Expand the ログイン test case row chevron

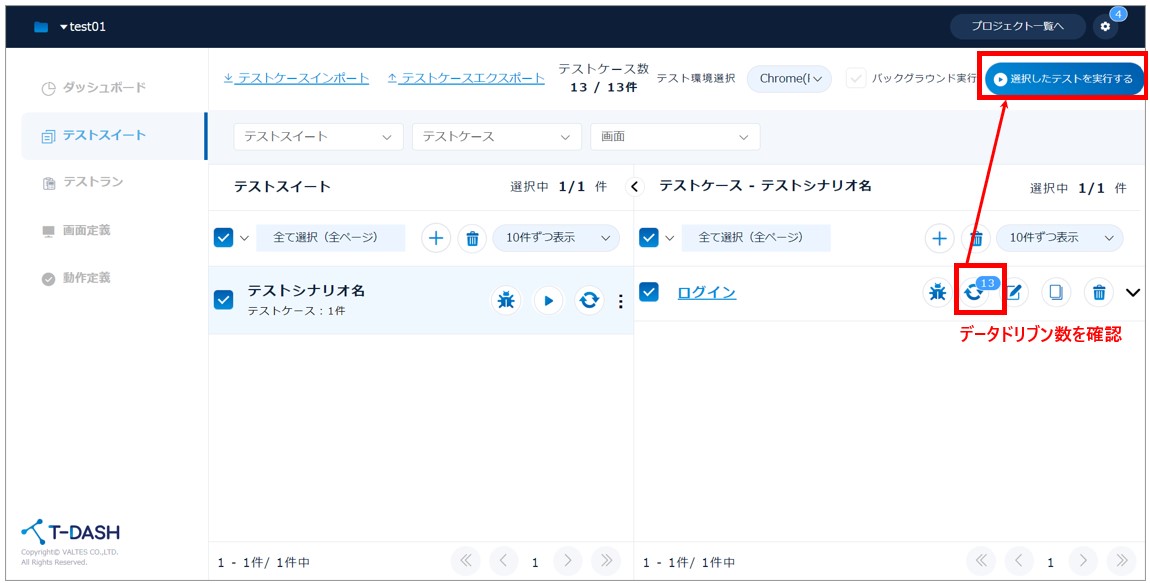click(x=1132, y=293)
